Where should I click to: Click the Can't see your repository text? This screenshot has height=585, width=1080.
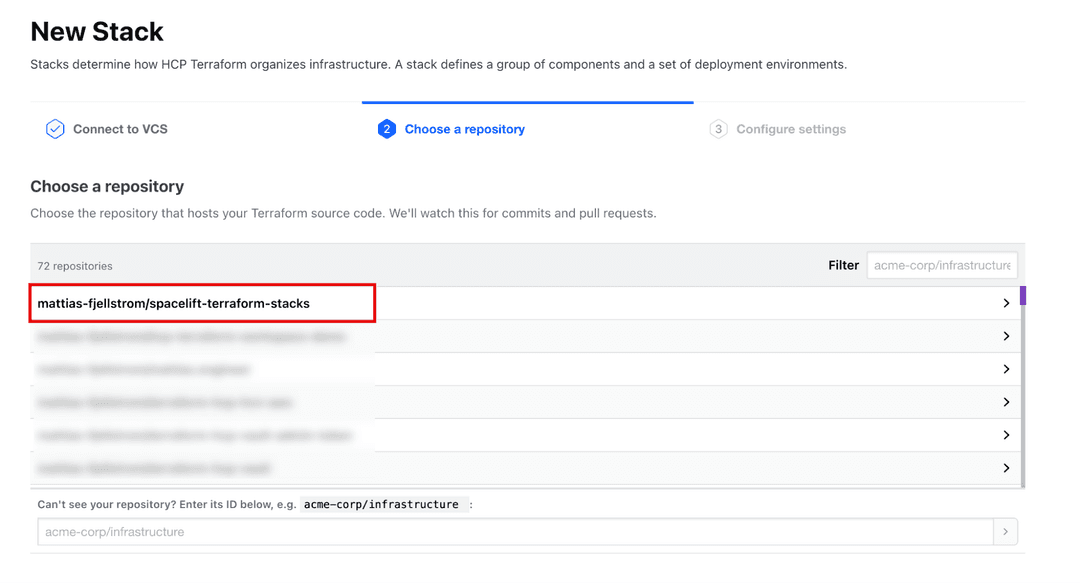110,504
